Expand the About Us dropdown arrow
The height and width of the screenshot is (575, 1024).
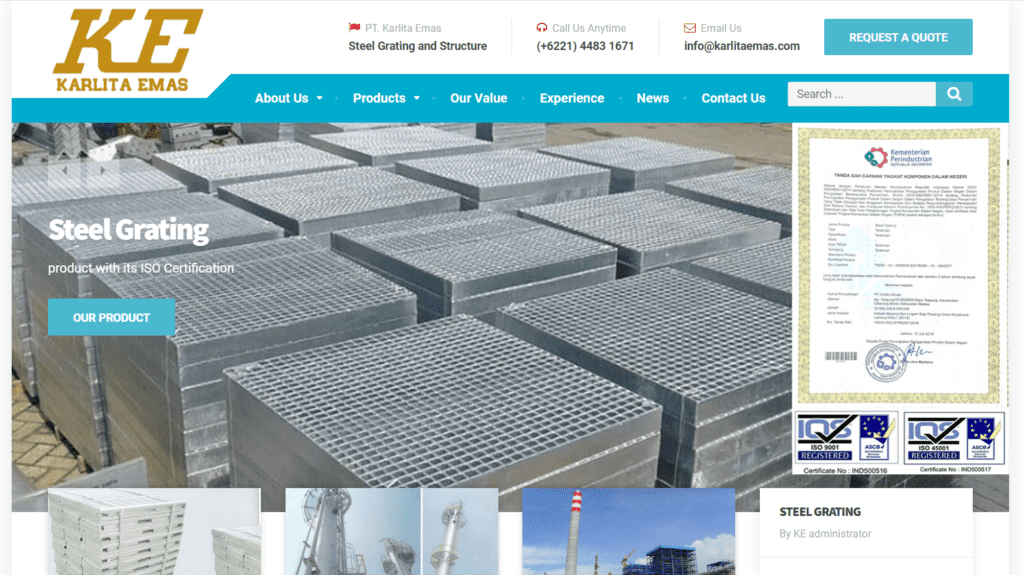[x=319, y=98]
